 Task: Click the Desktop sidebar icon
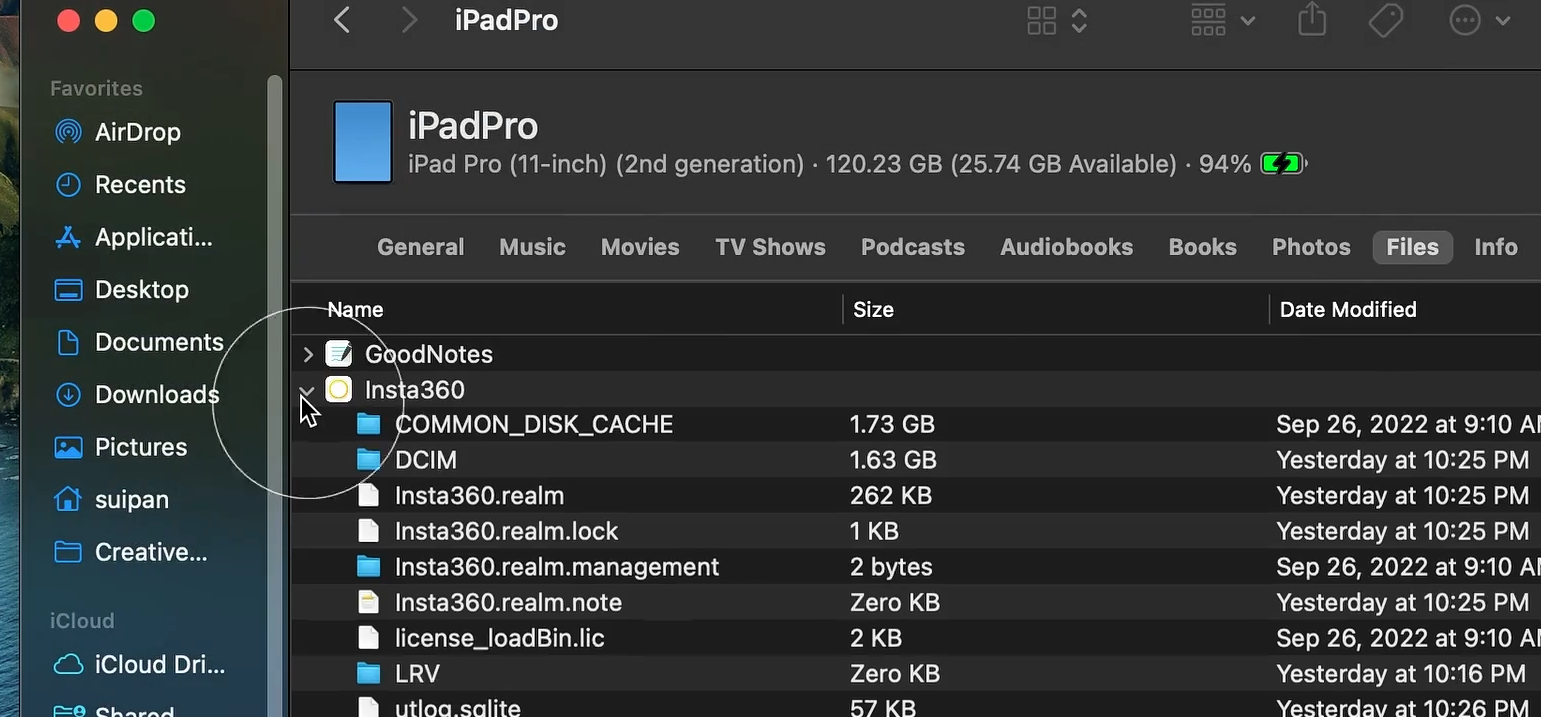coord(68,290)
